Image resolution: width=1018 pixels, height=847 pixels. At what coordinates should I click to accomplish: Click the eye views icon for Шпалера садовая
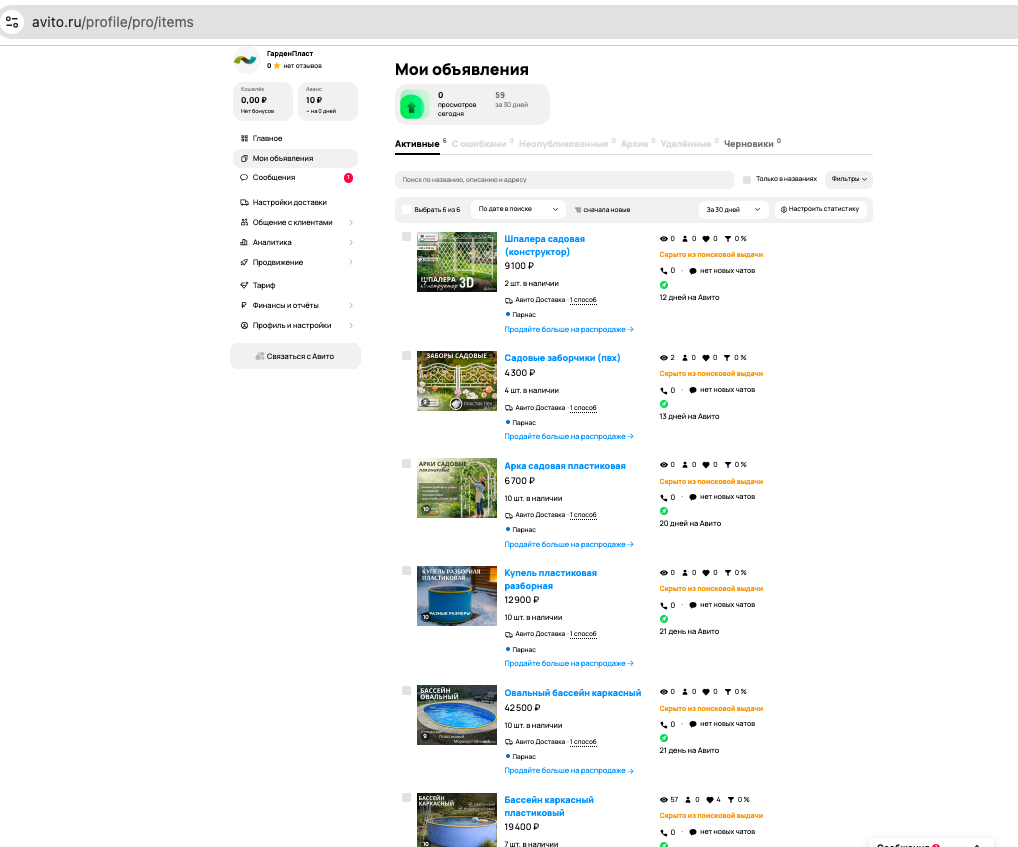[664, 239]
